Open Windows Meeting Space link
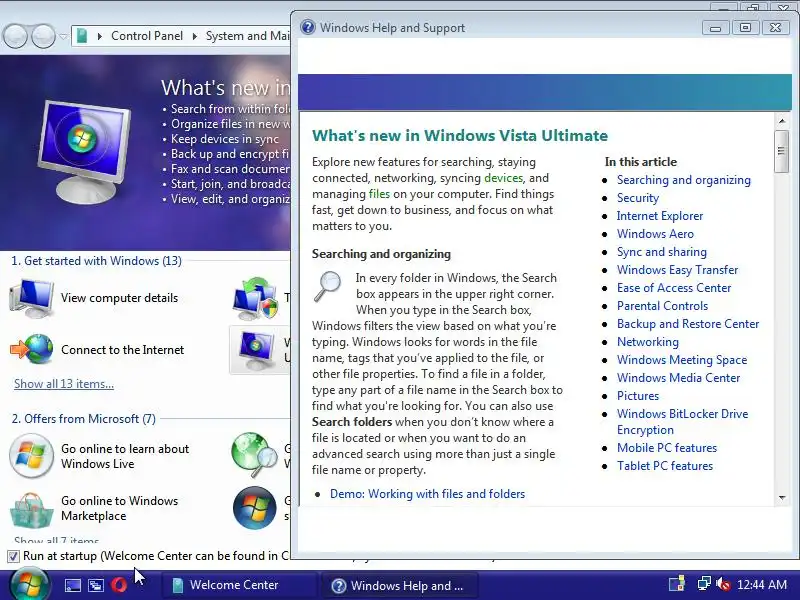 [x=682, y=360]
